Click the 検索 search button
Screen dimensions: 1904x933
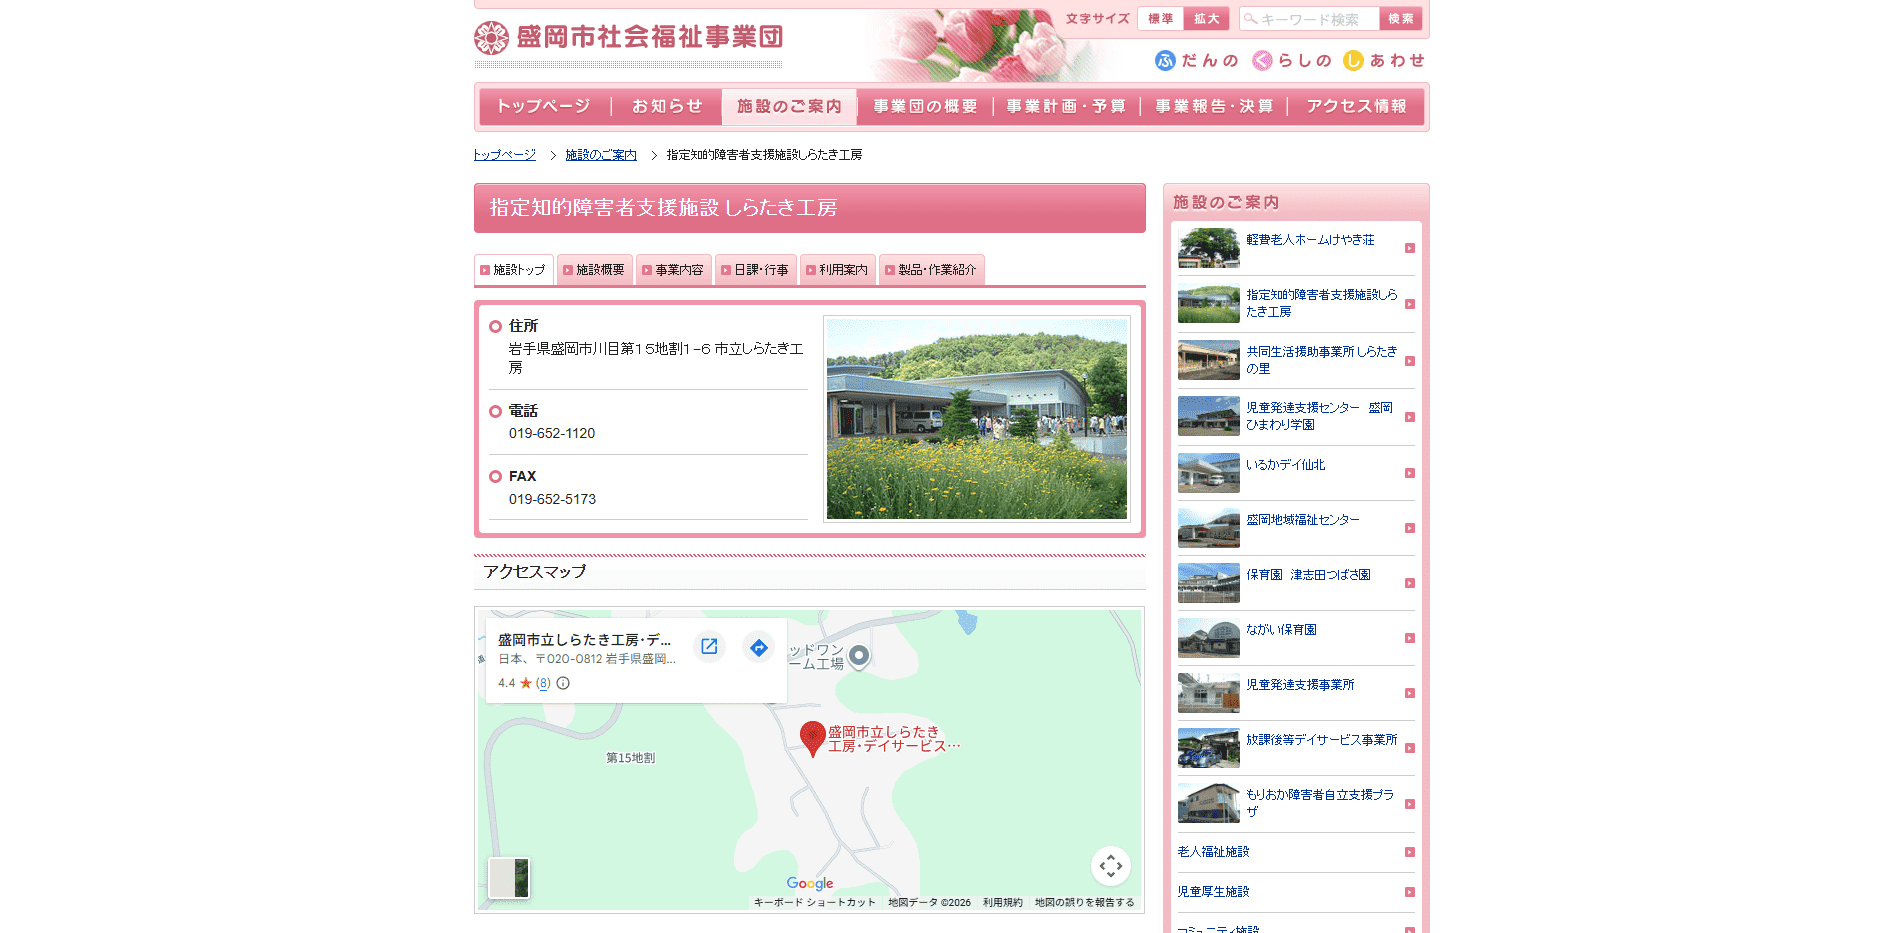coord(1401,19)
